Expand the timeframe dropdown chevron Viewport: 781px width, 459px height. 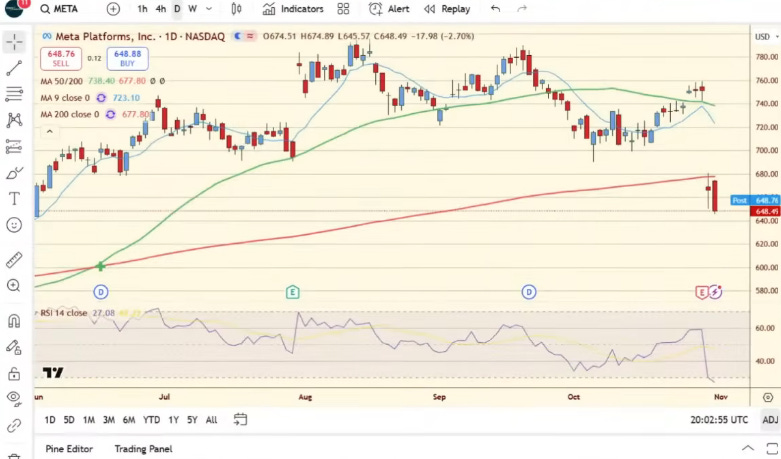click(209, 9)
